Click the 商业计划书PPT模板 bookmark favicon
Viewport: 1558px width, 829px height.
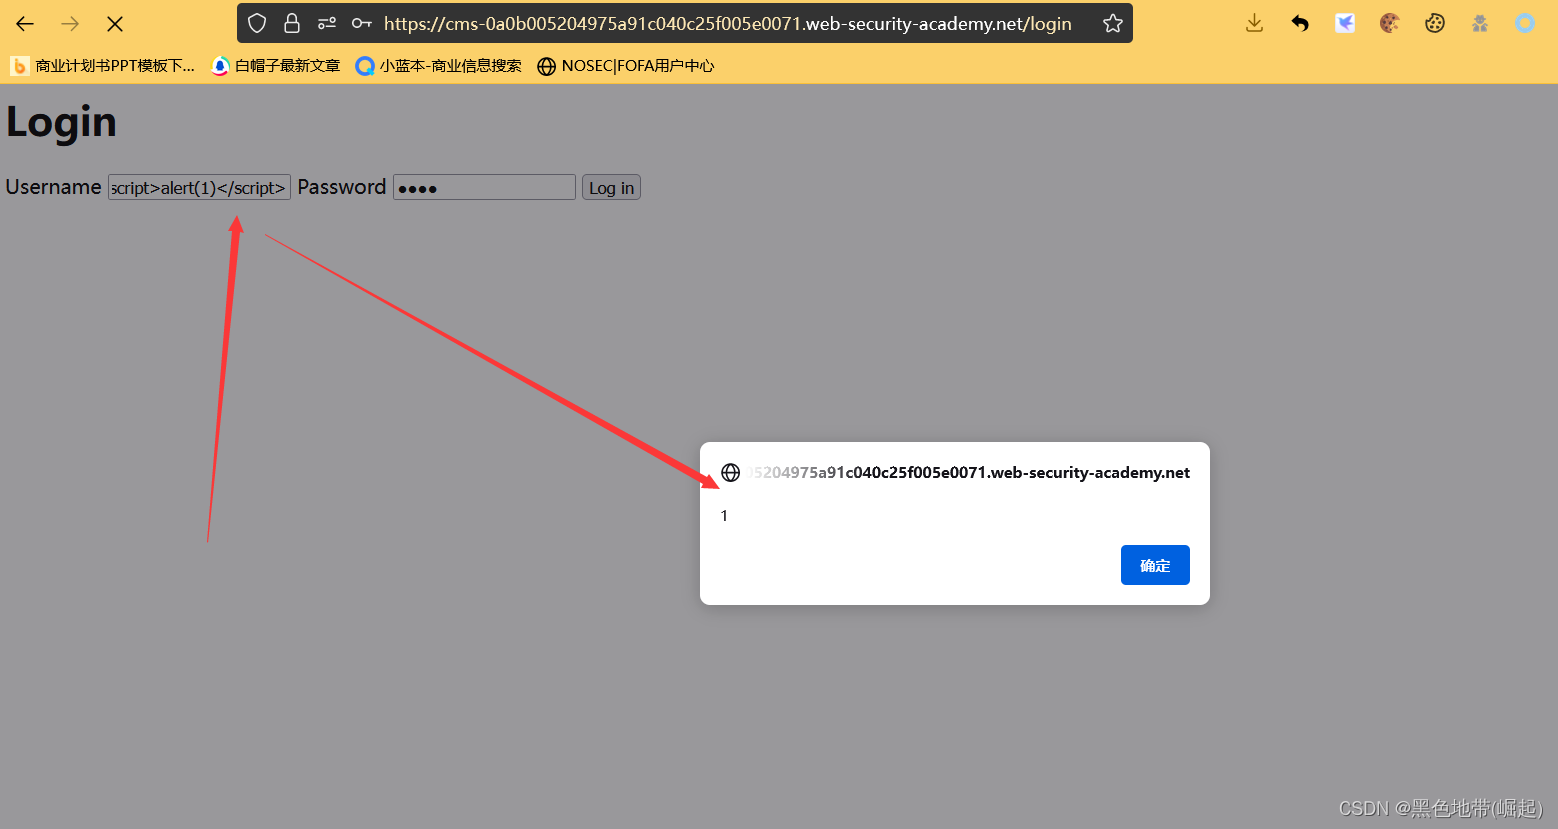[x=19, y=66]
